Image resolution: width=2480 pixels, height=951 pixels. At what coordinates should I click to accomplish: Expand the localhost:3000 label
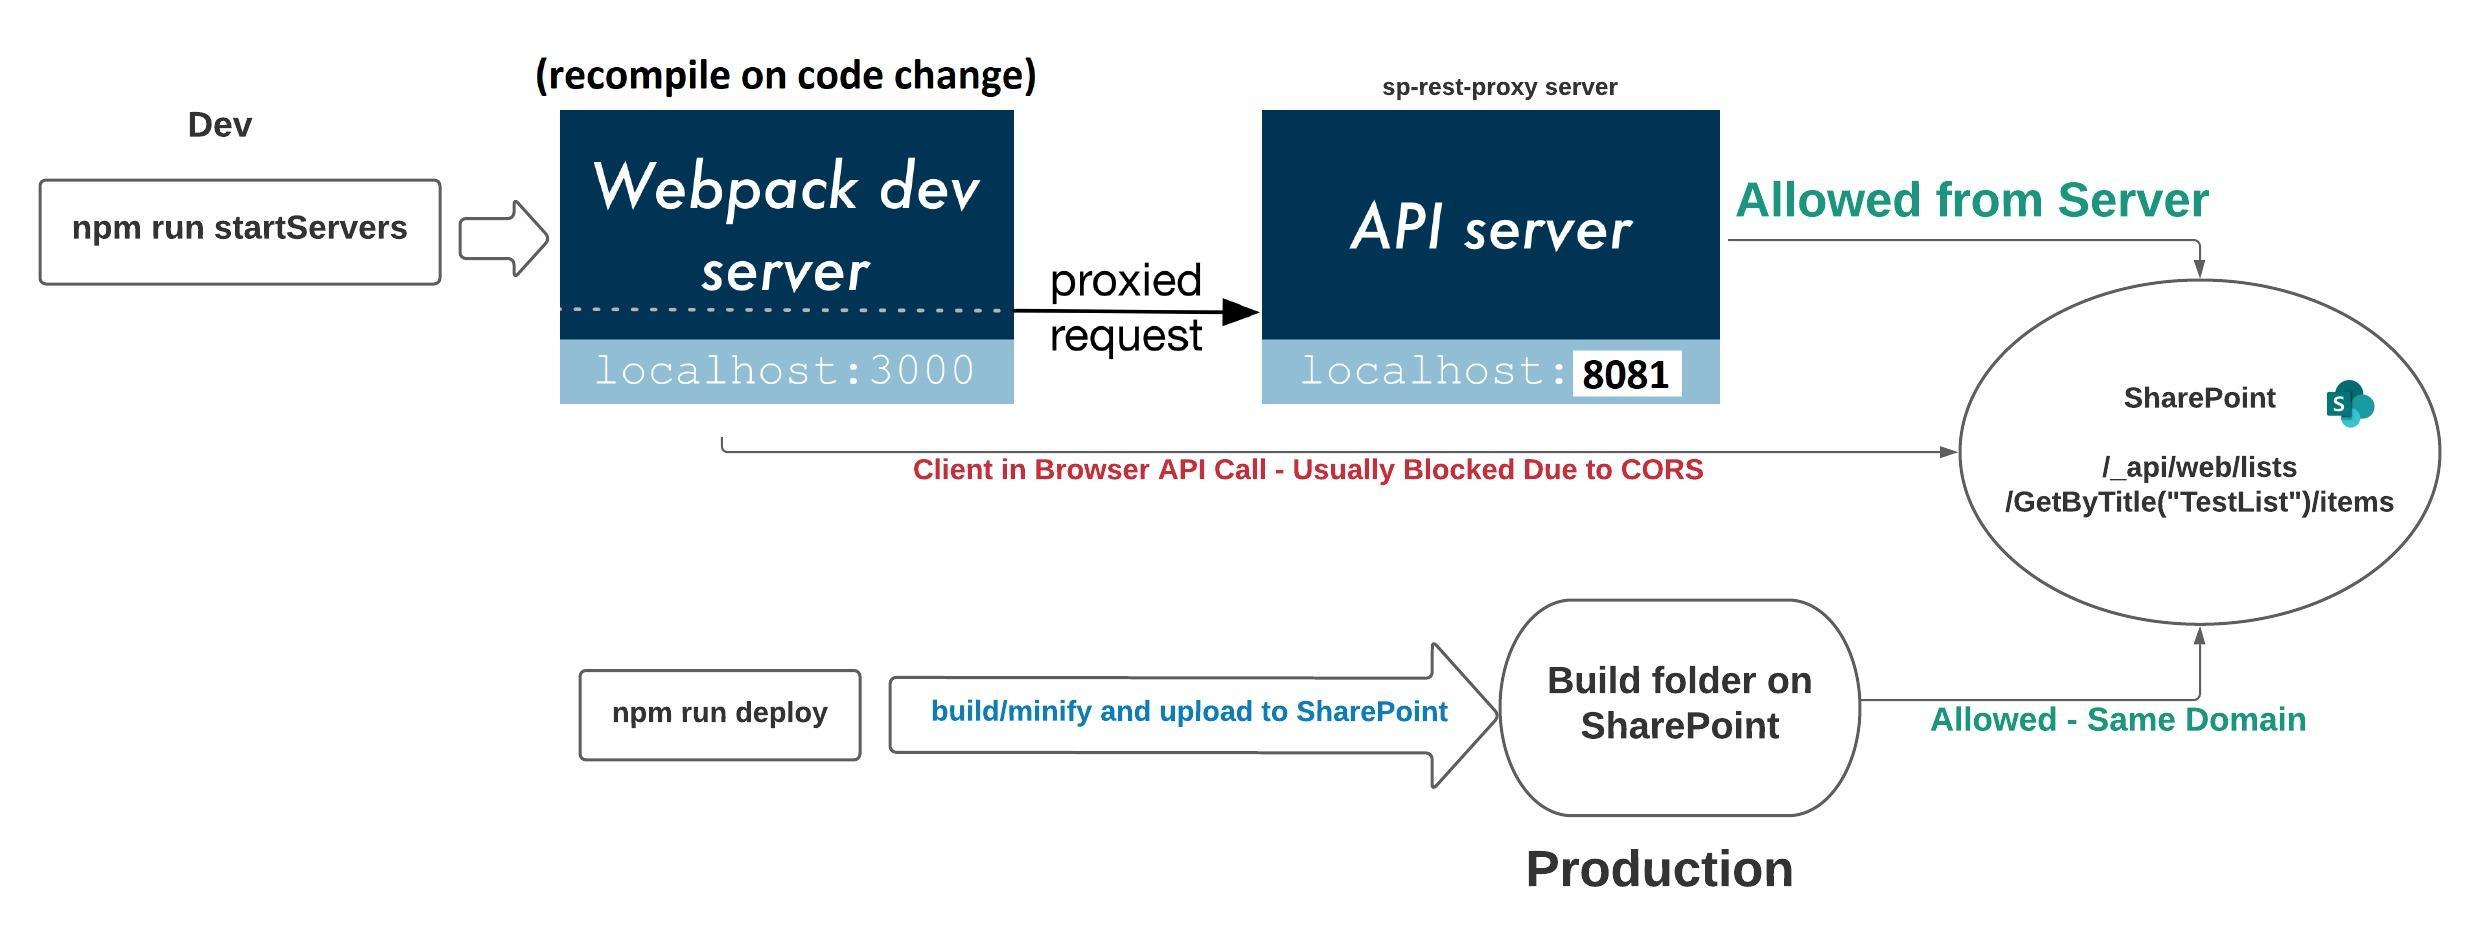(x=787, y=370)
